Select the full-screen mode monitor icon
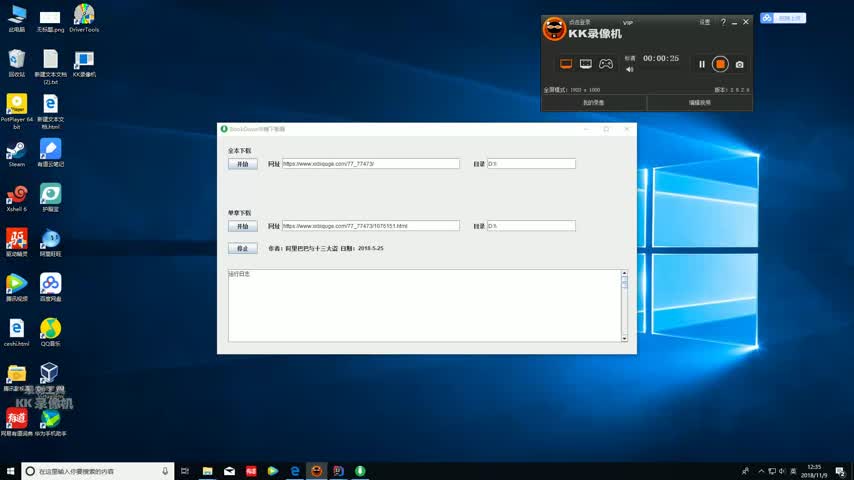854x480 pixels. click(566, 64)
